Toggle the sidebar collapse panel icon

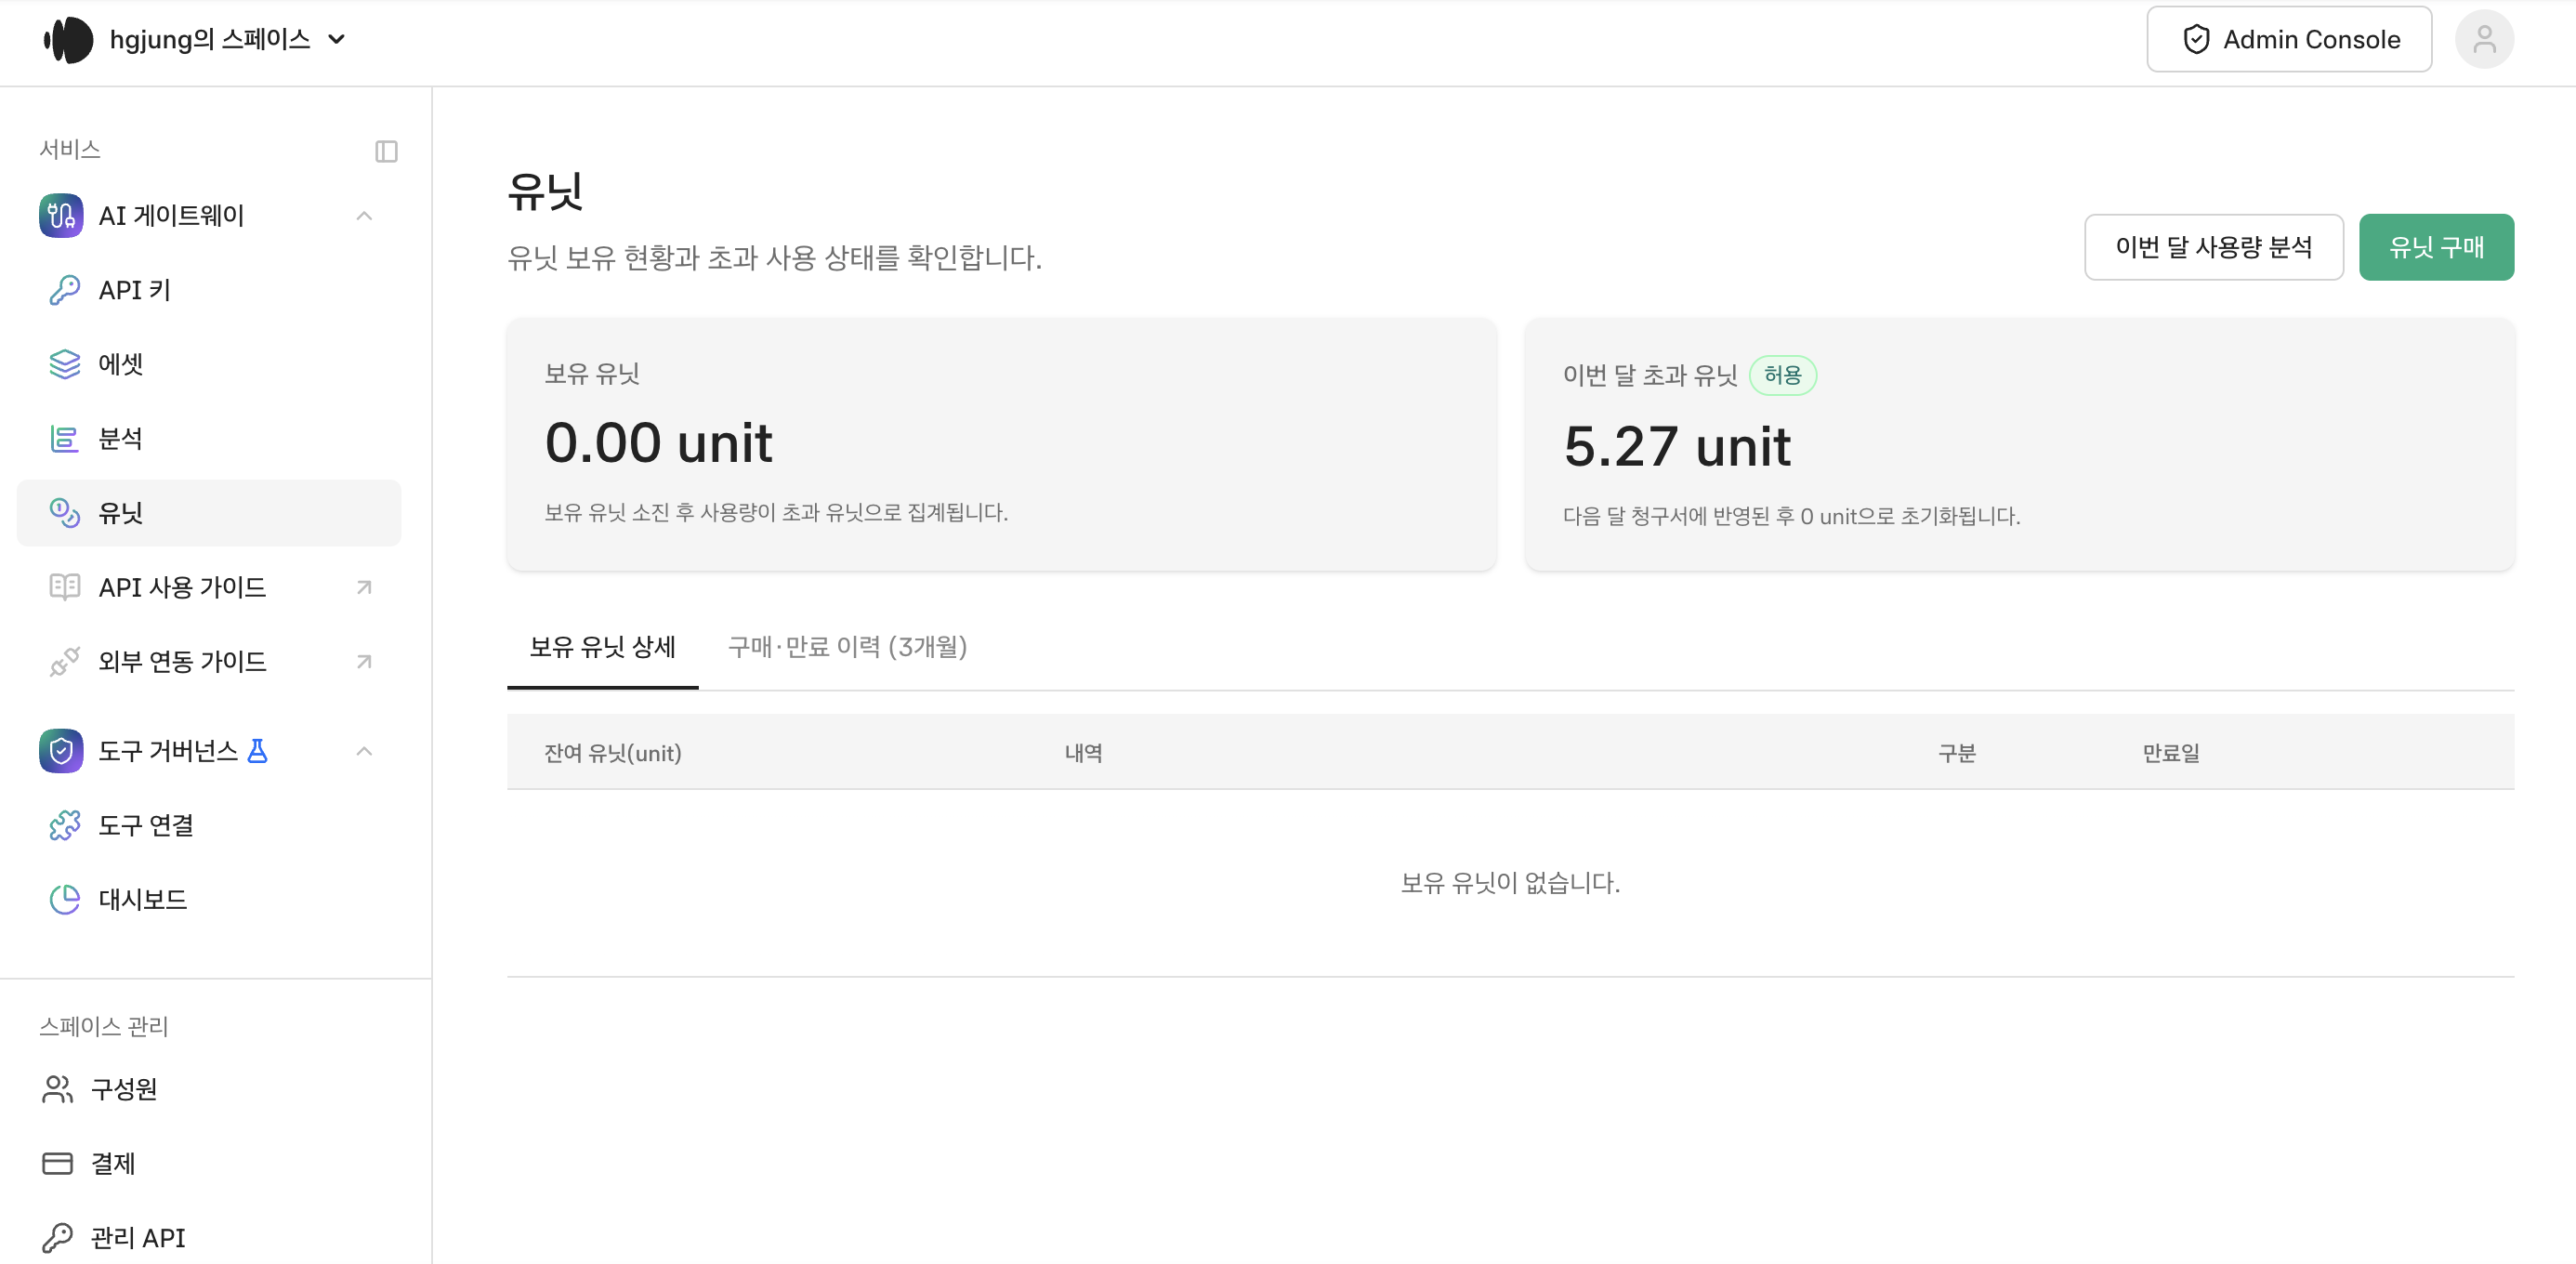[x=386, y=151]
